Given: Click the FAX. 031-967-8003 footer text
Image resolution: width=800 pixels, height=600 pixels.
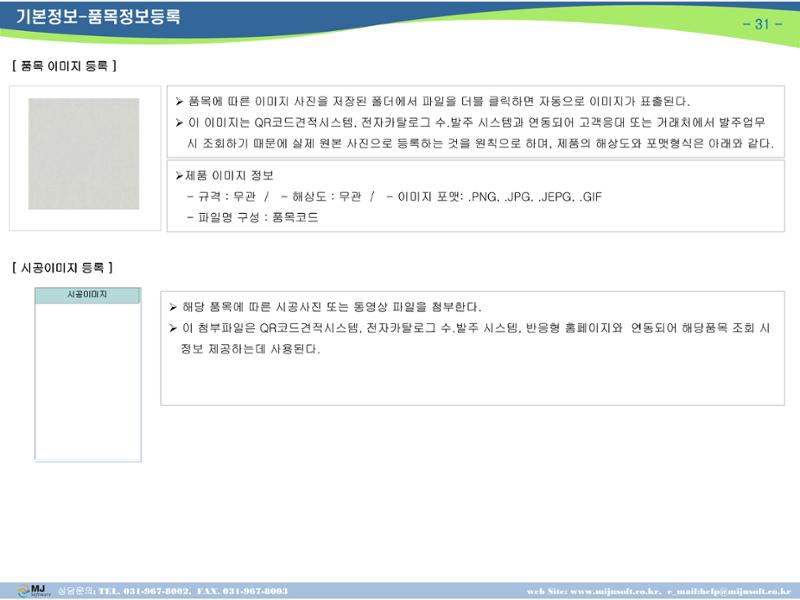Looking at the screenshot, I should tap(242, 591).
